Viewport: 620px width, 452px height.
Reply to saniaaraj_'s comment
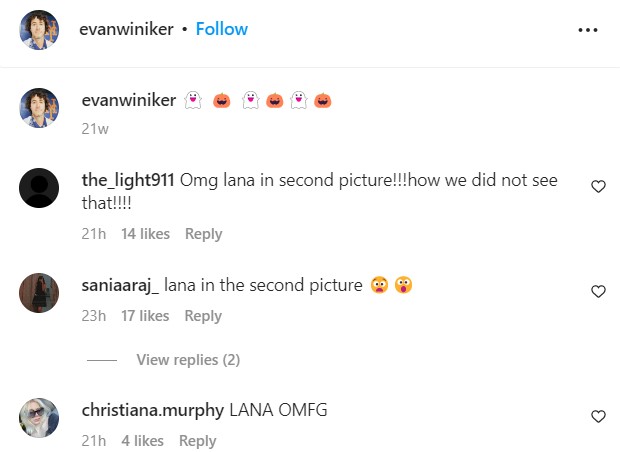coord(203,316)
